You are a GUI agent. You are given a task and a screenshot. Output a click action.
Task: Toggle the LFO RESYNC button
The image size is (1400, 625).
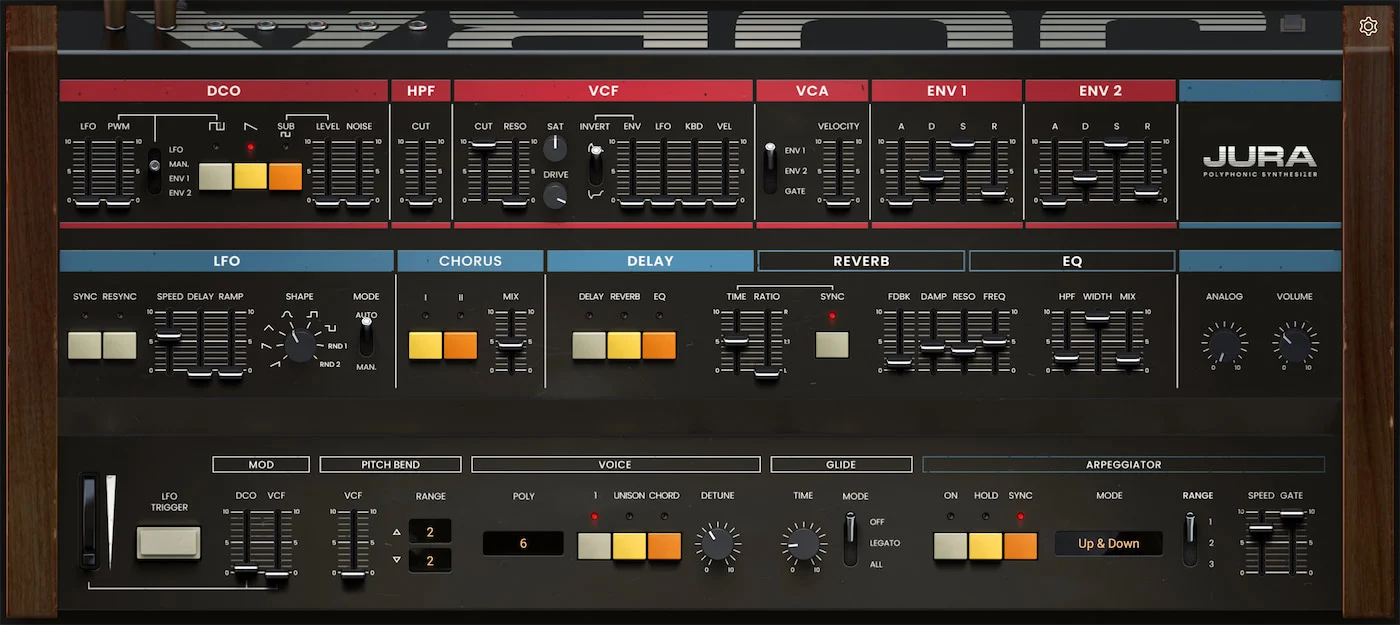click(x=119, y=345)
